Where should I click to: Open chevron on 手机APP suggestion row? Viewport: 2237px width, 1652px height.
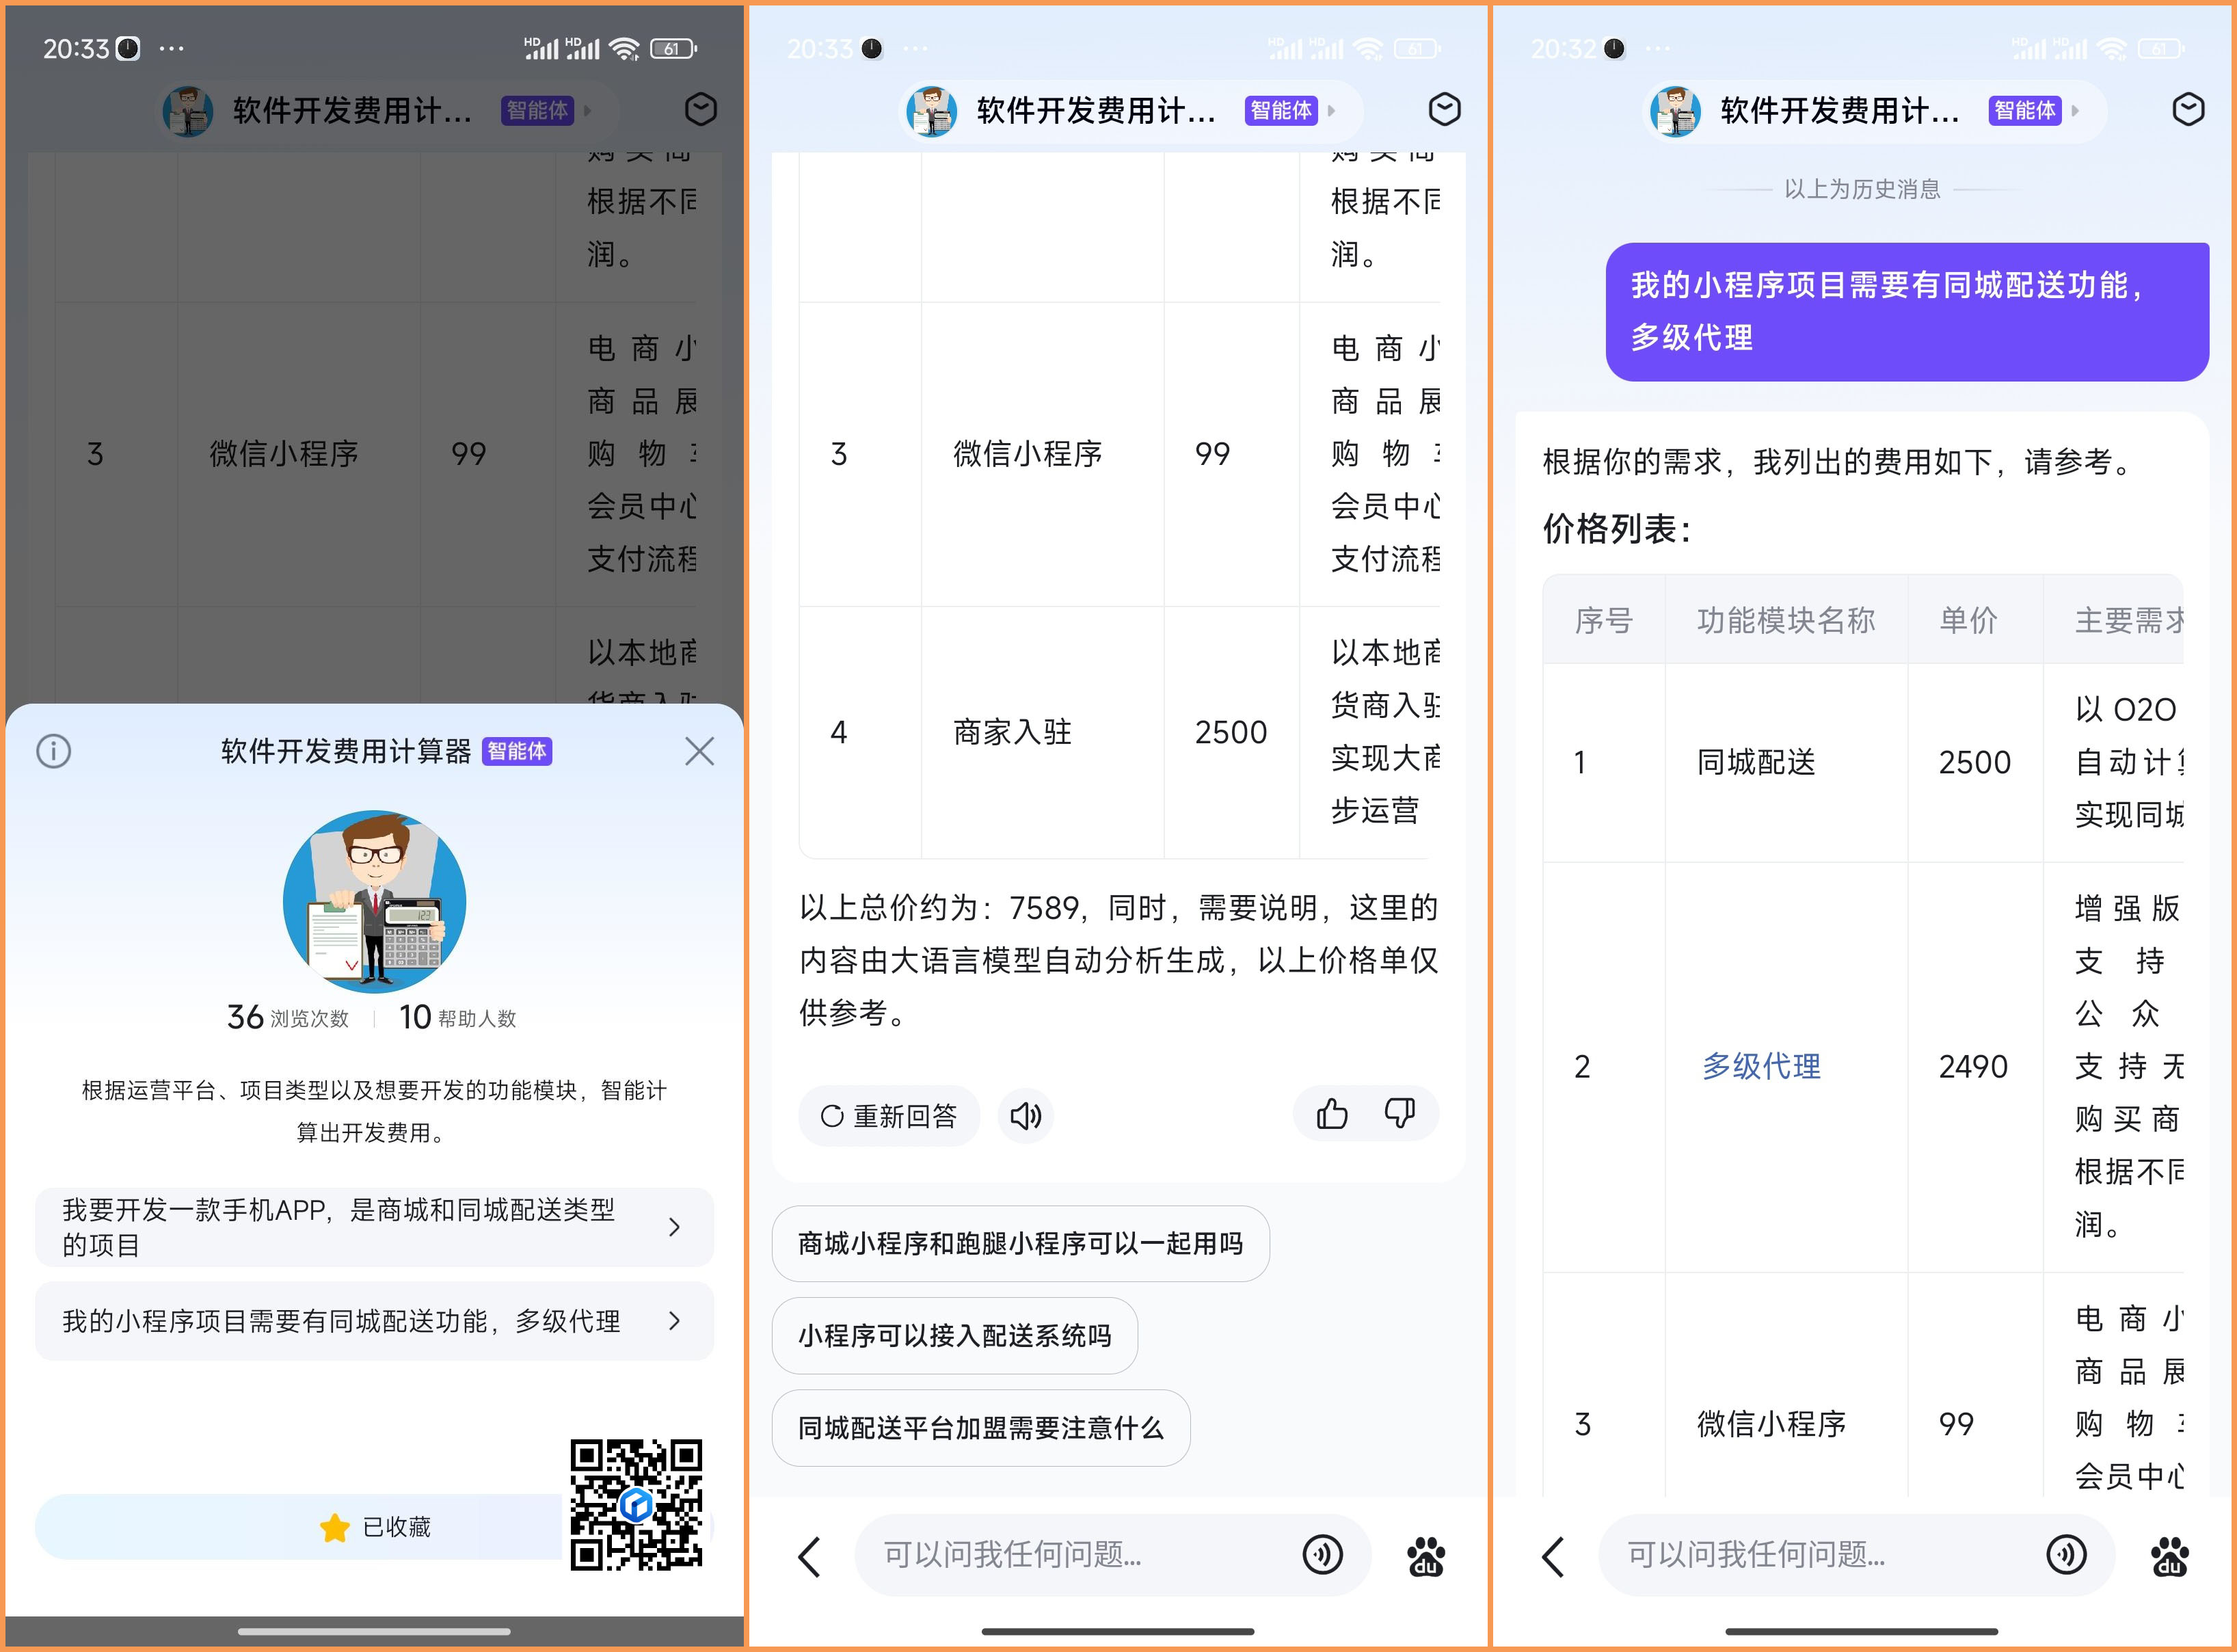[x=675, y=1227]
